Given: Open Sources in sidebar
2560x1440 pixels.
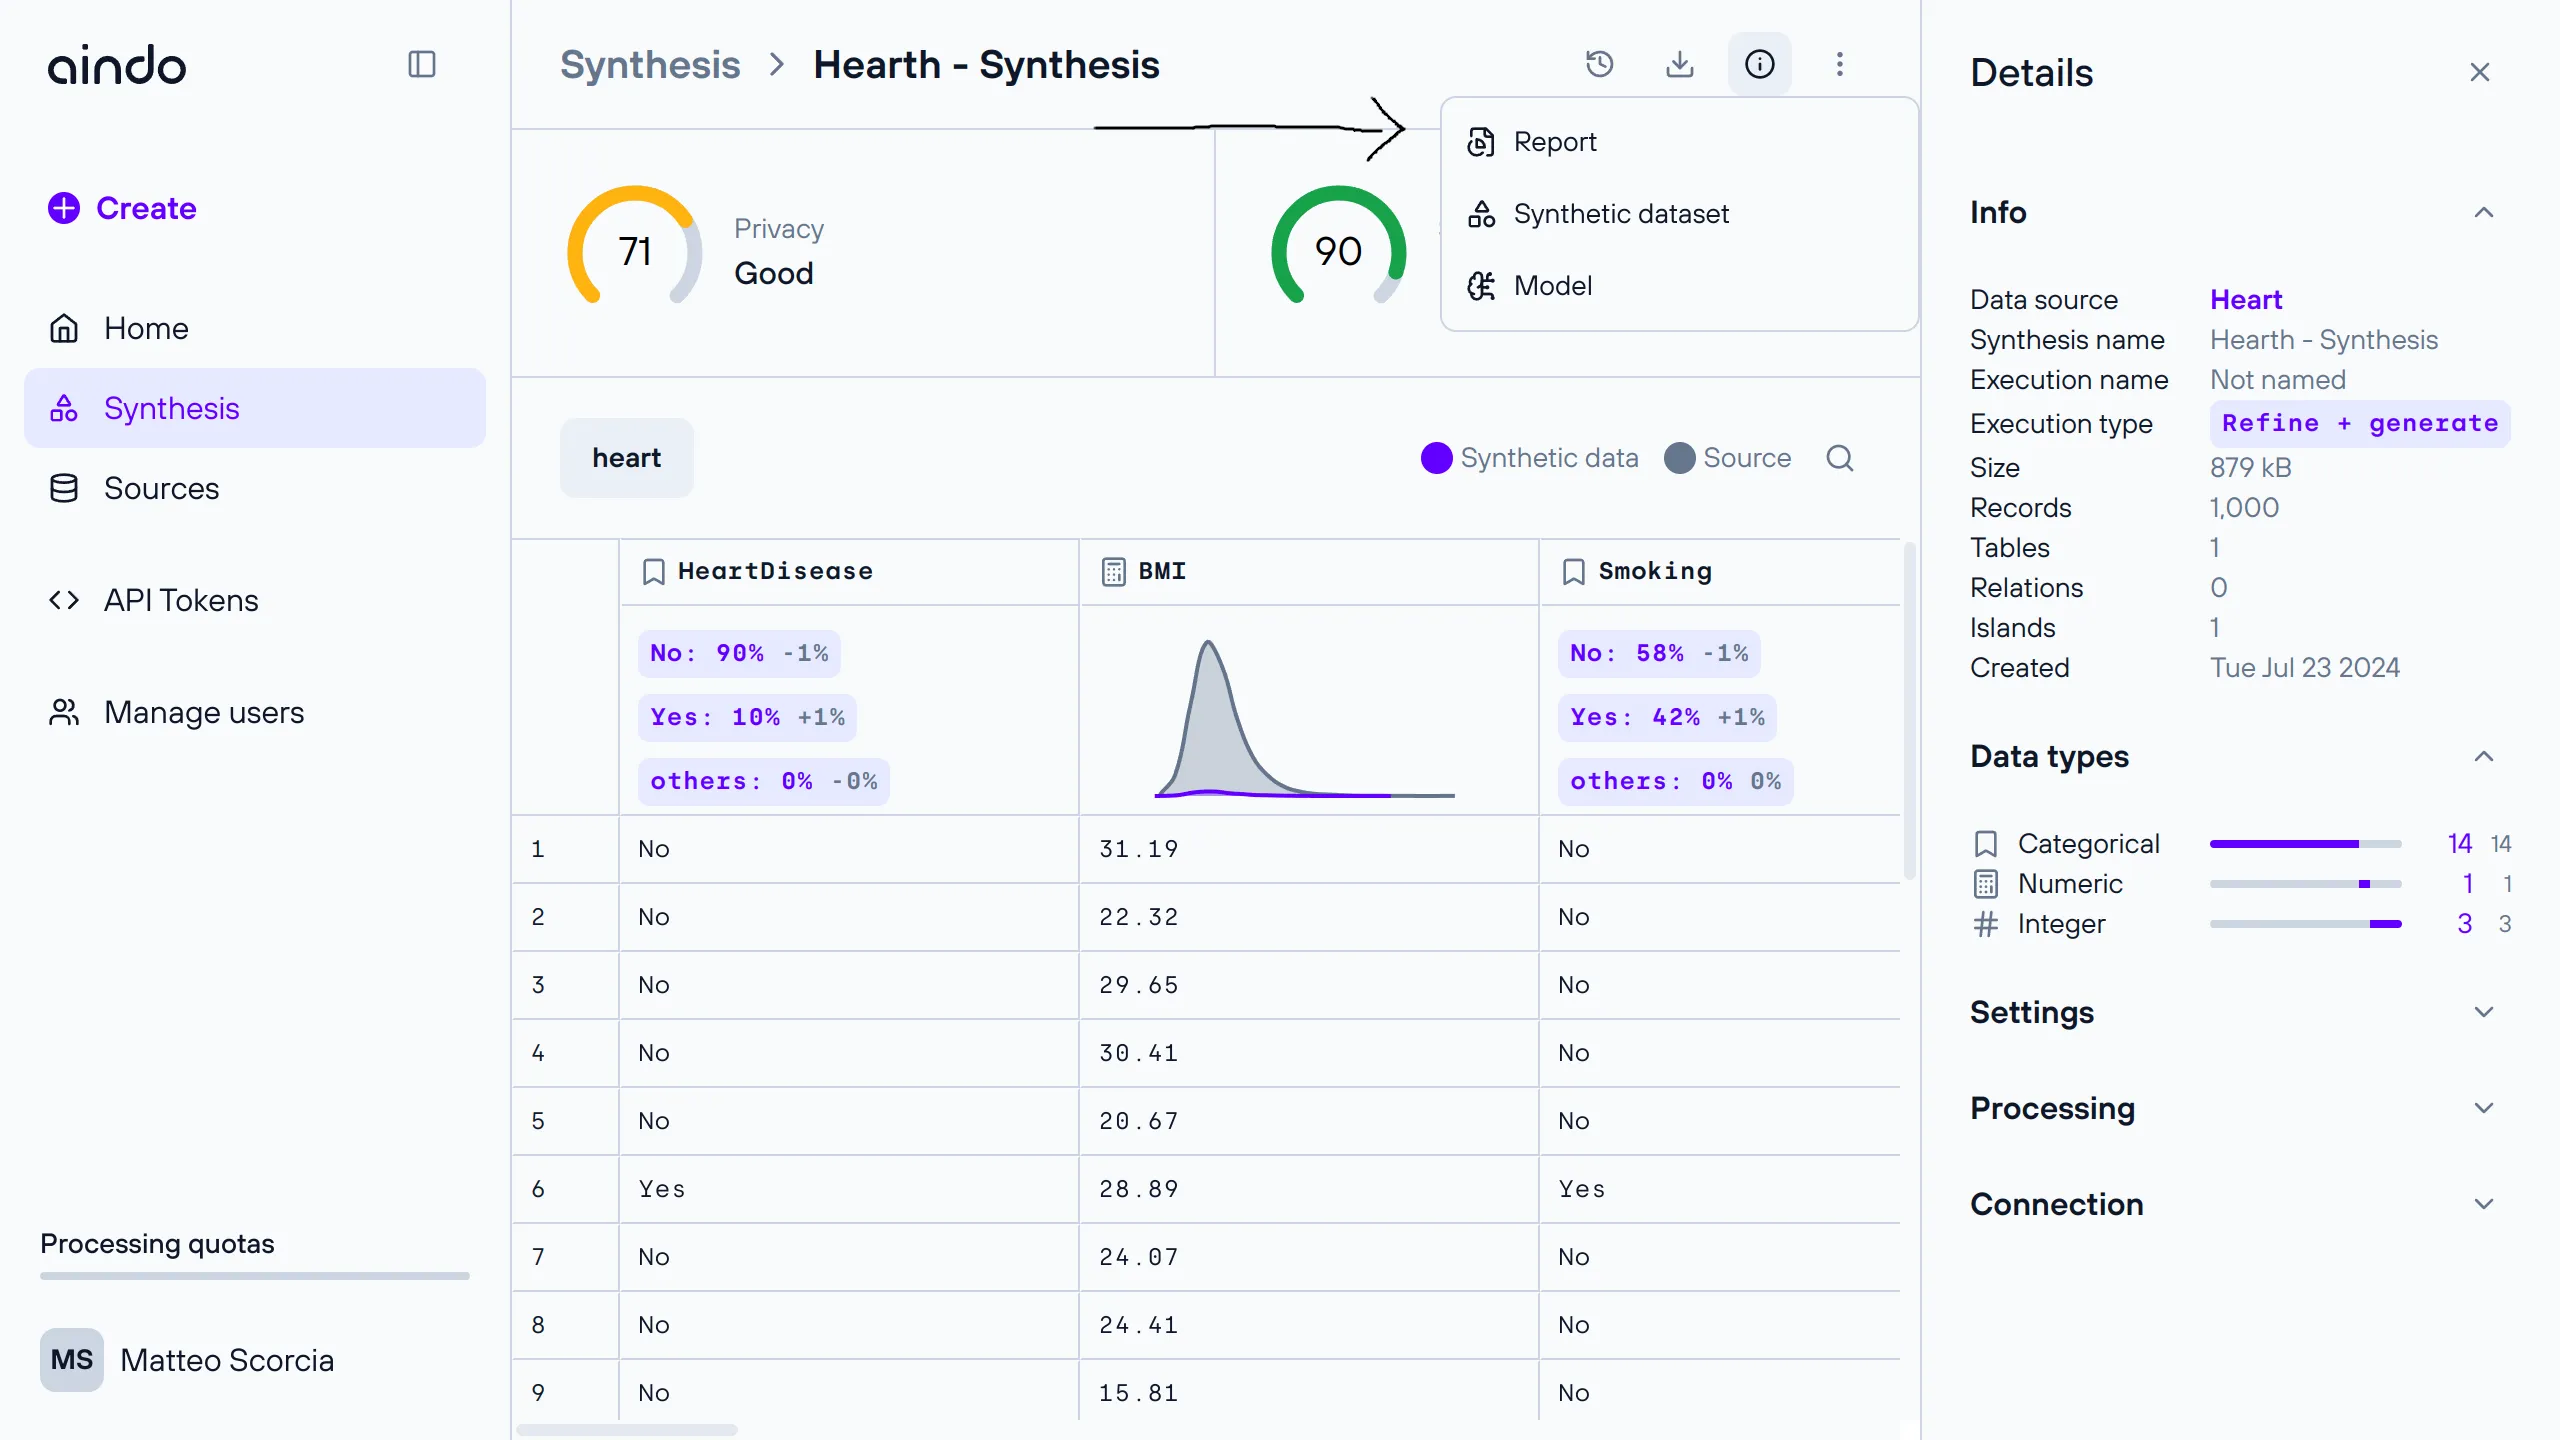Looking at the screenshot, I should coord(255,488).
